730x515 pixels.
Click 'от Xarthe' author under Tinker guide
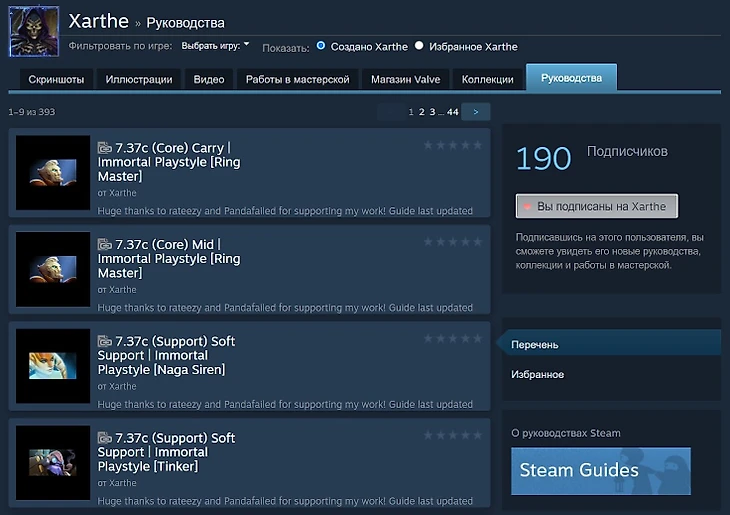point(117,483)
